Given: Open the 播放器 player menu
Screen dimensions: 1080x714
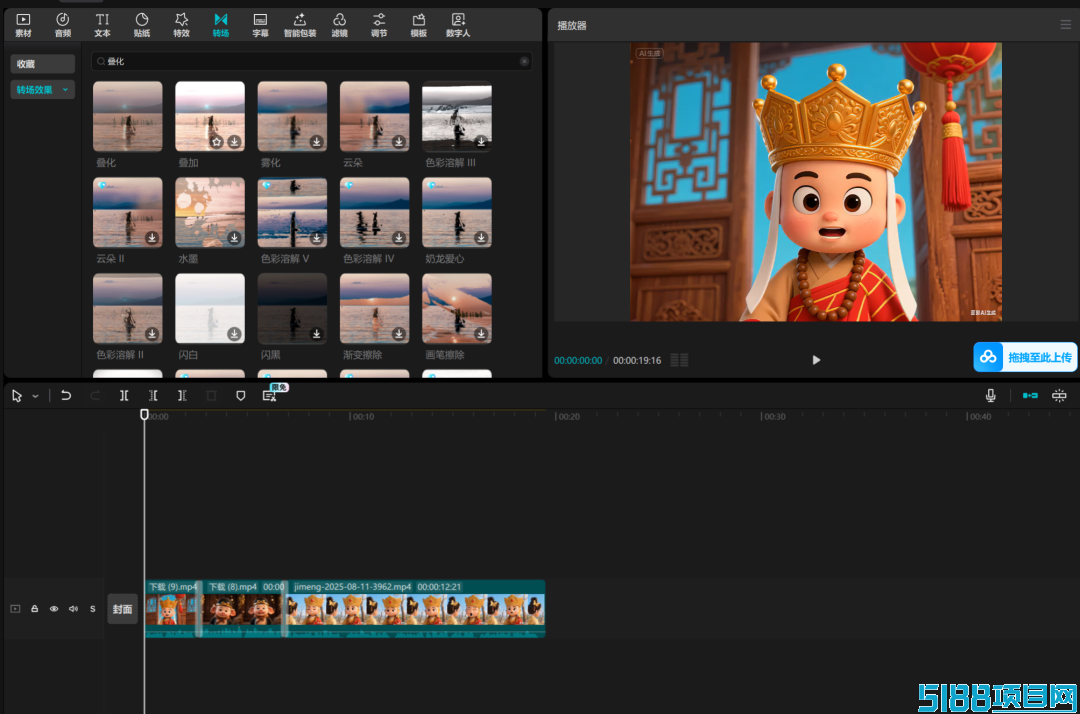Looking at the screenshot, I should [1065, 25].
